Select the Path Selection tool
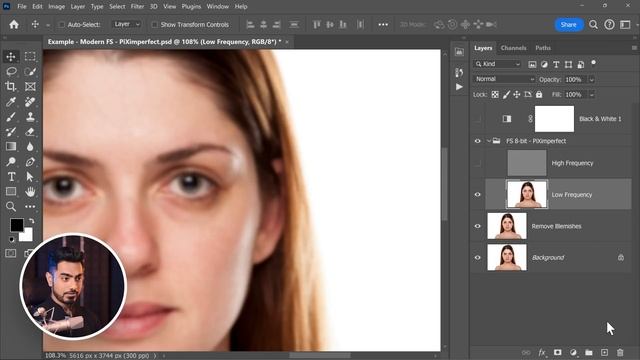Screen dimensions: 640x360 pos(30,177)
